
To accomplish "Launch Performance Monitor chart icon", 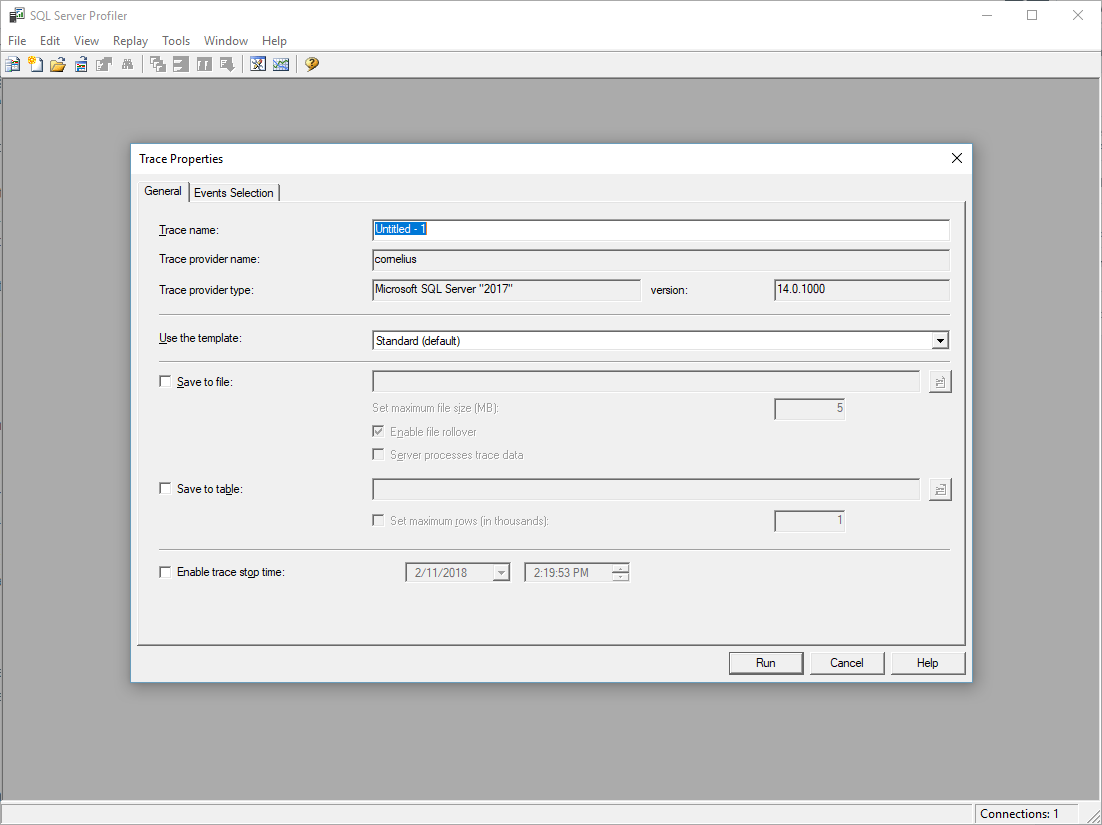I will click(281, 65).
